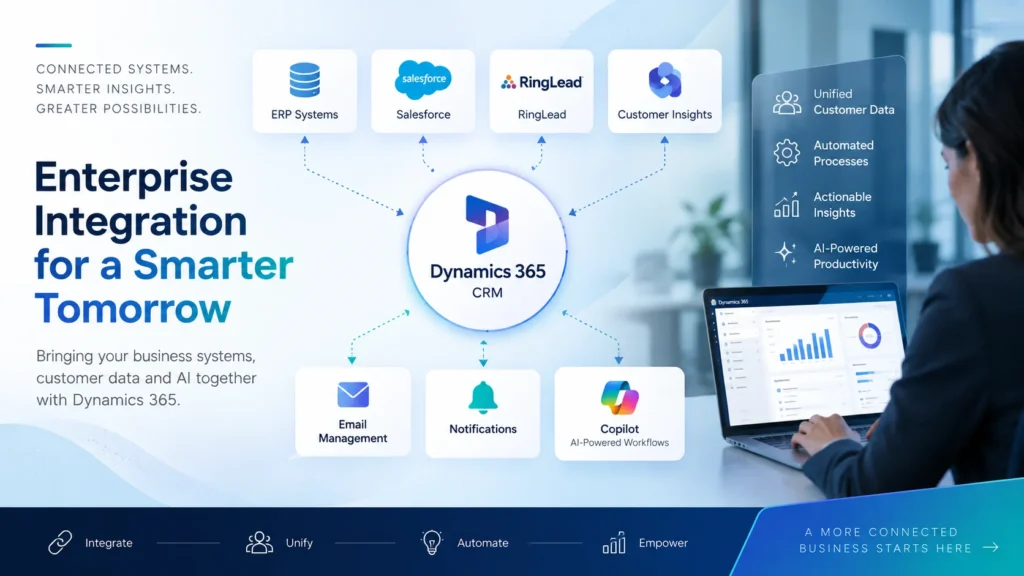Click the Notifications bell icon

point(483,397)
